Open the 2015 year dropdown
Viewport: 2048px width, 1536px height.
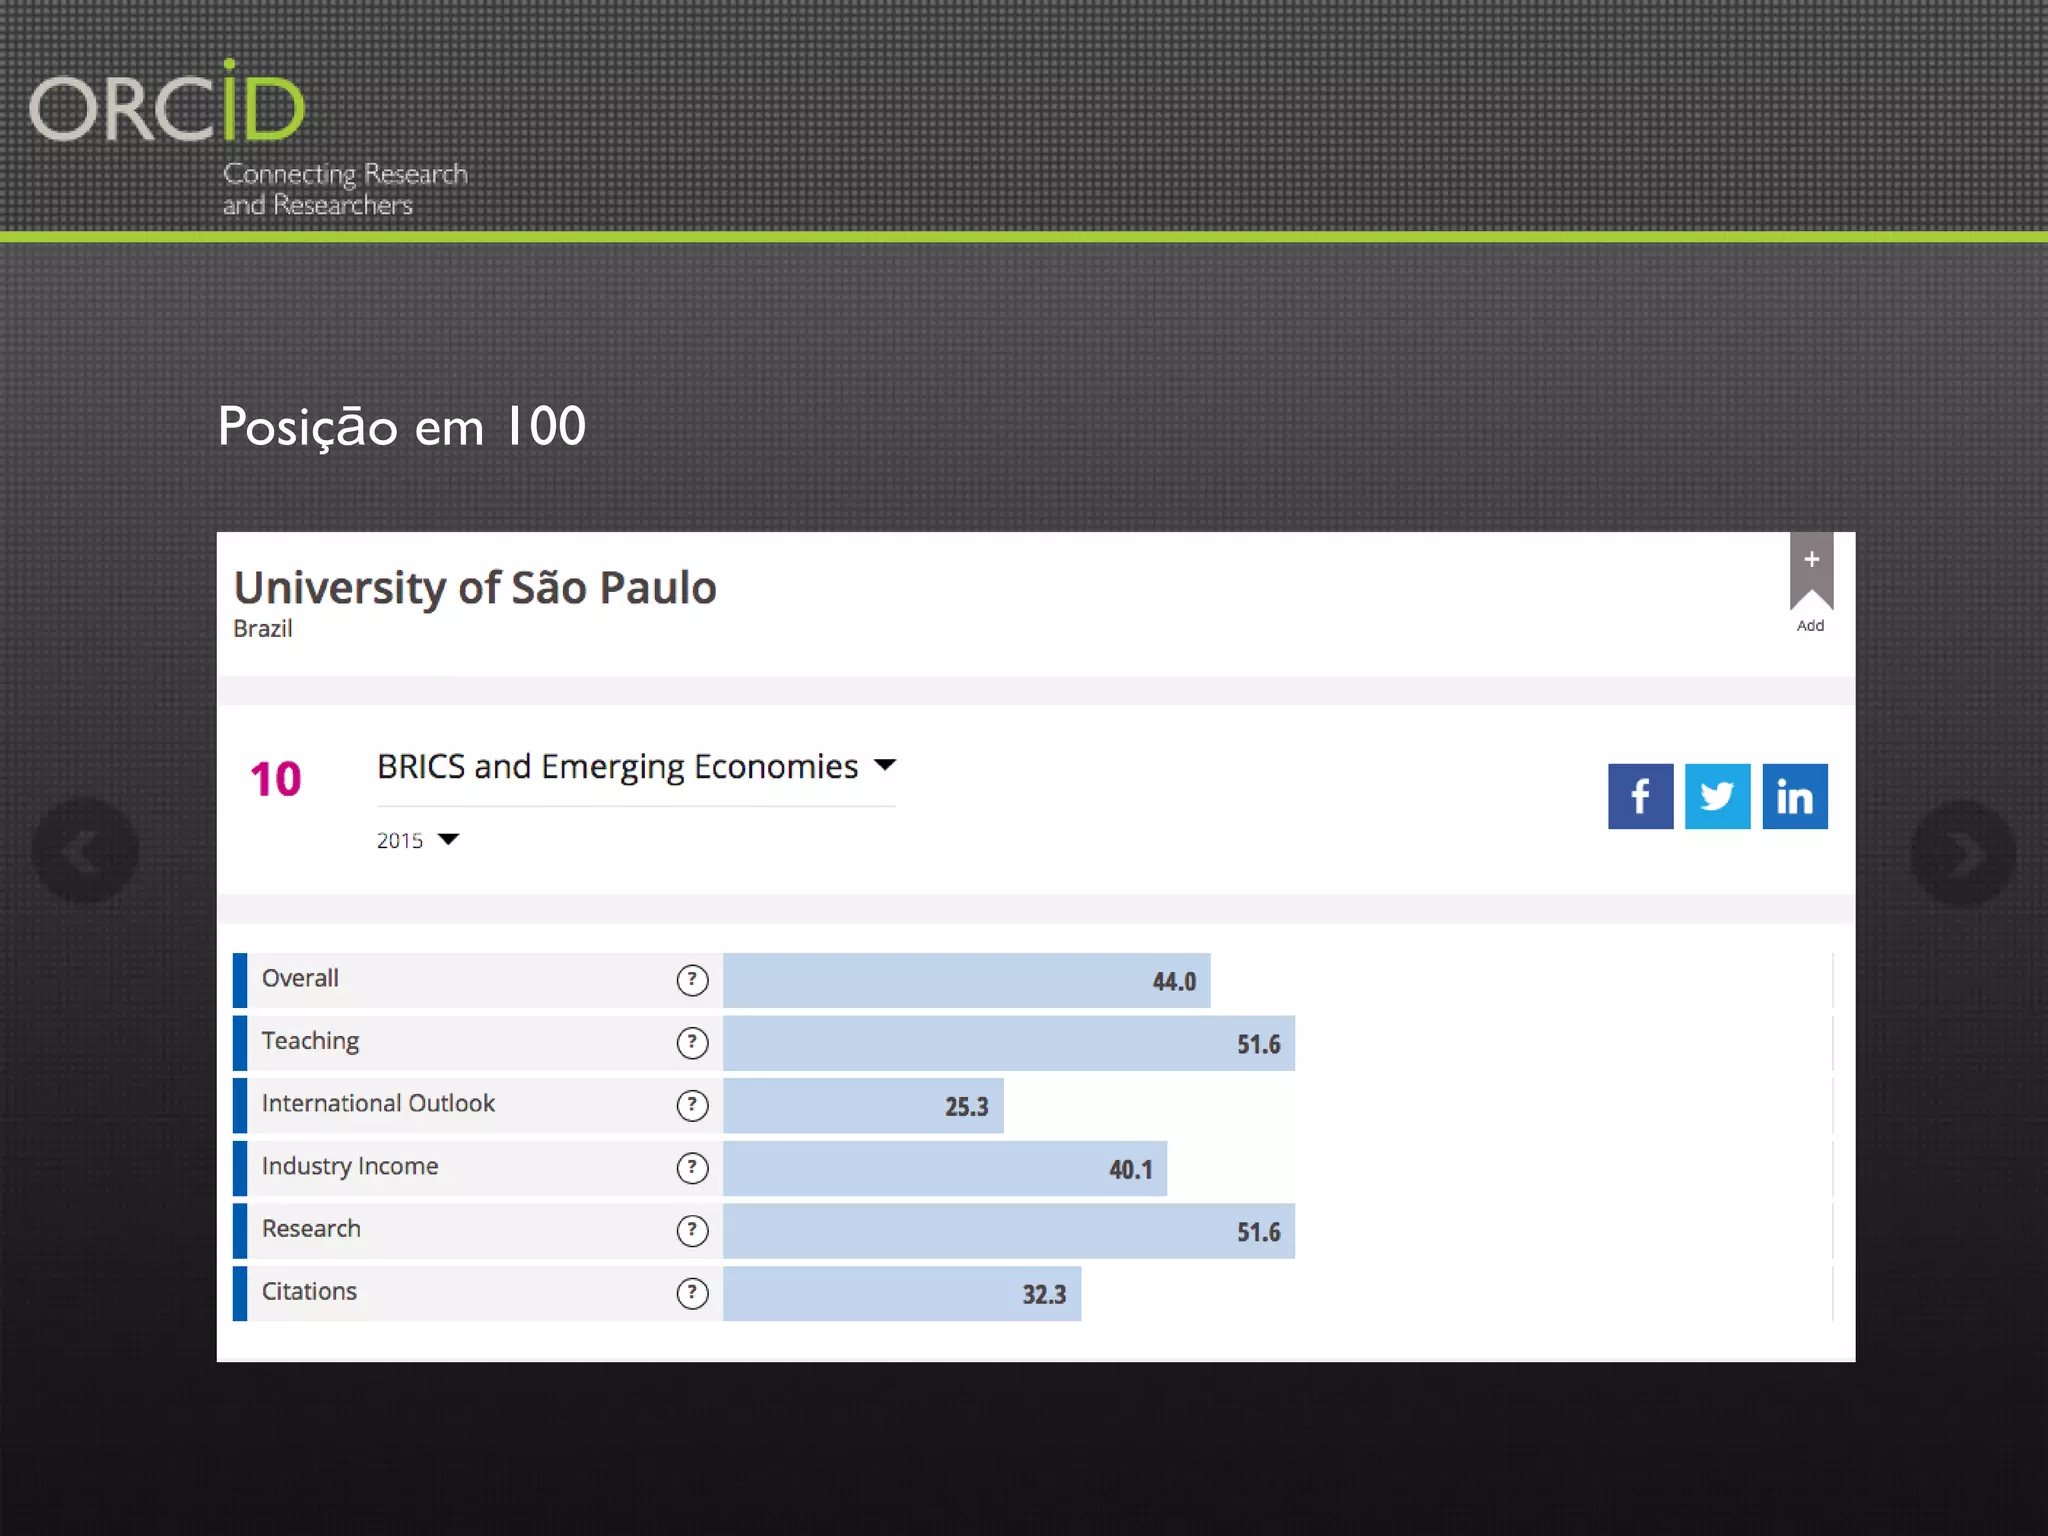417,840
